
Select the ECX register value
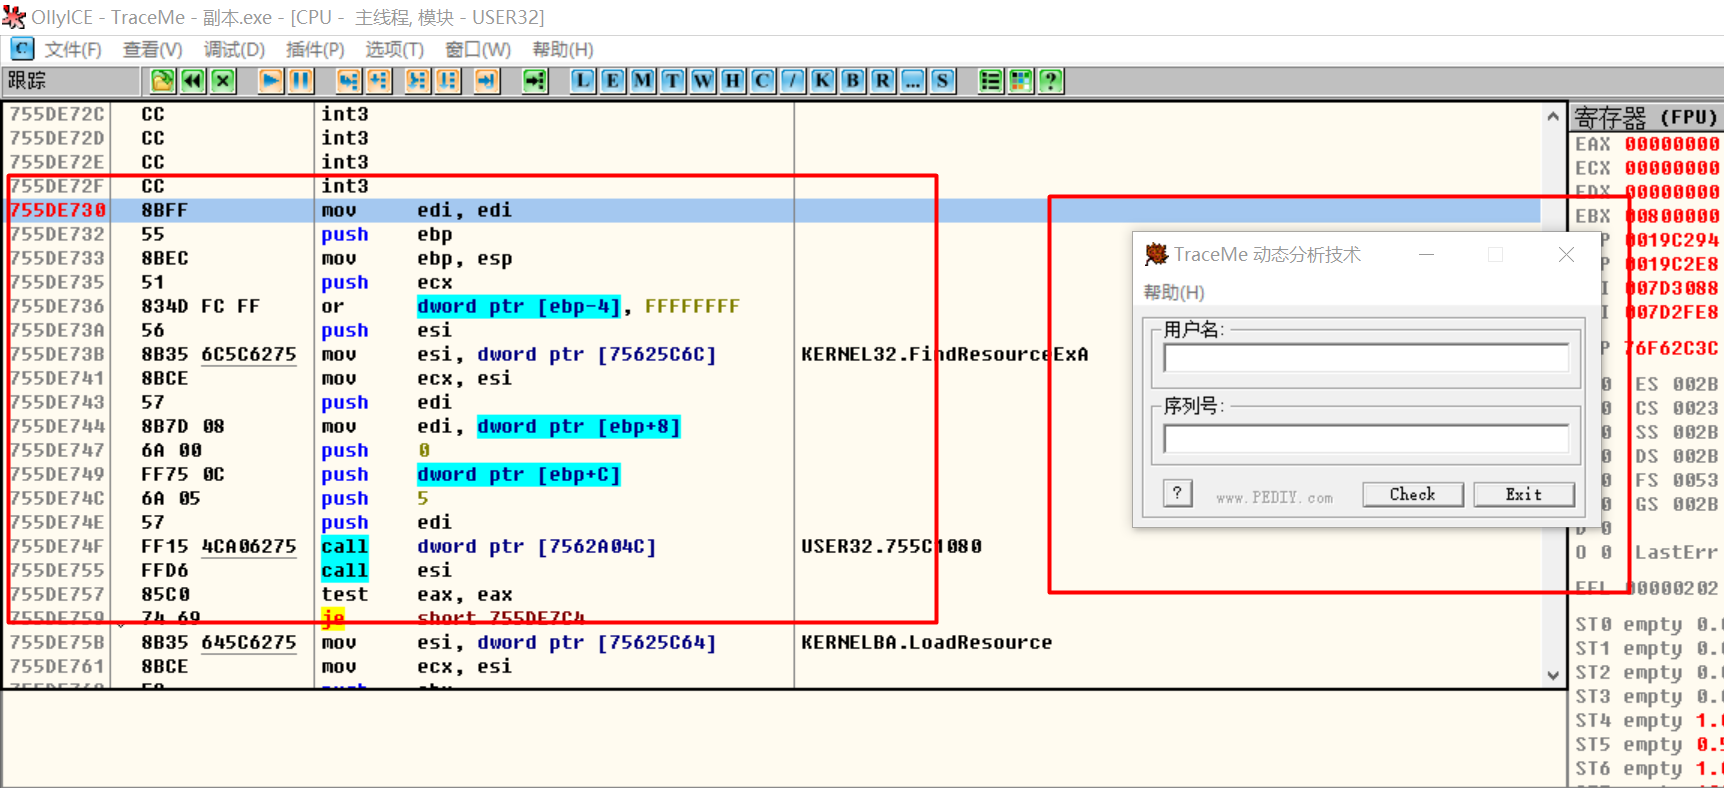[1671, 168]
